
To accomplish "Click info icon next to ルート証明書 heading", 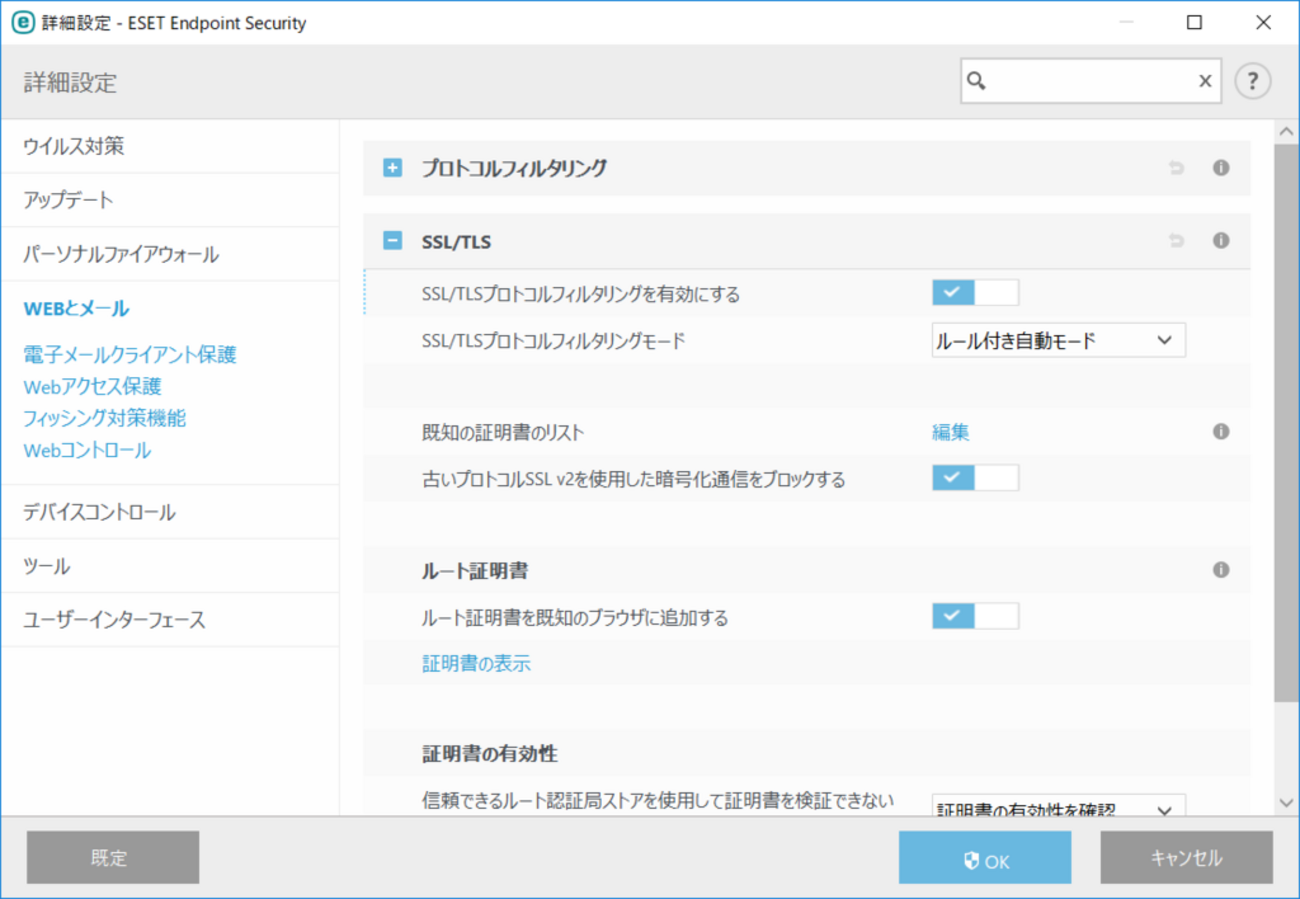I will (1221, 570).
